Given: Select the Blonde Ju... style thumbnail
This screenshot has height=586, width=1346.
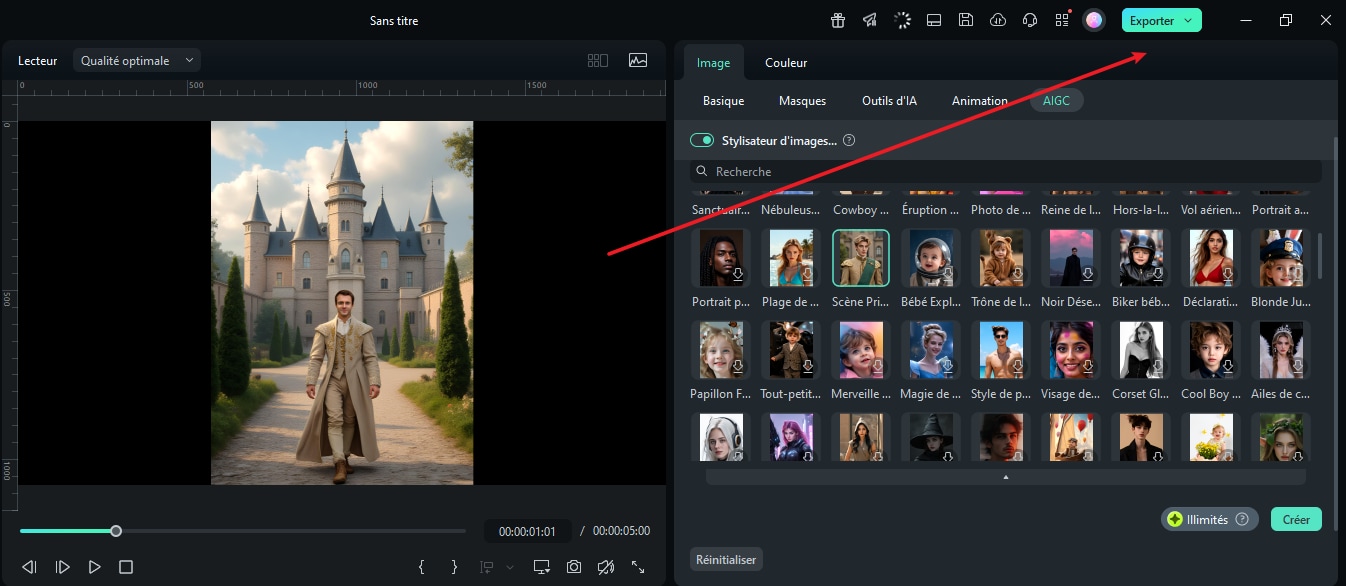Looking at the screenshot, I should [x=1281, y=258].
